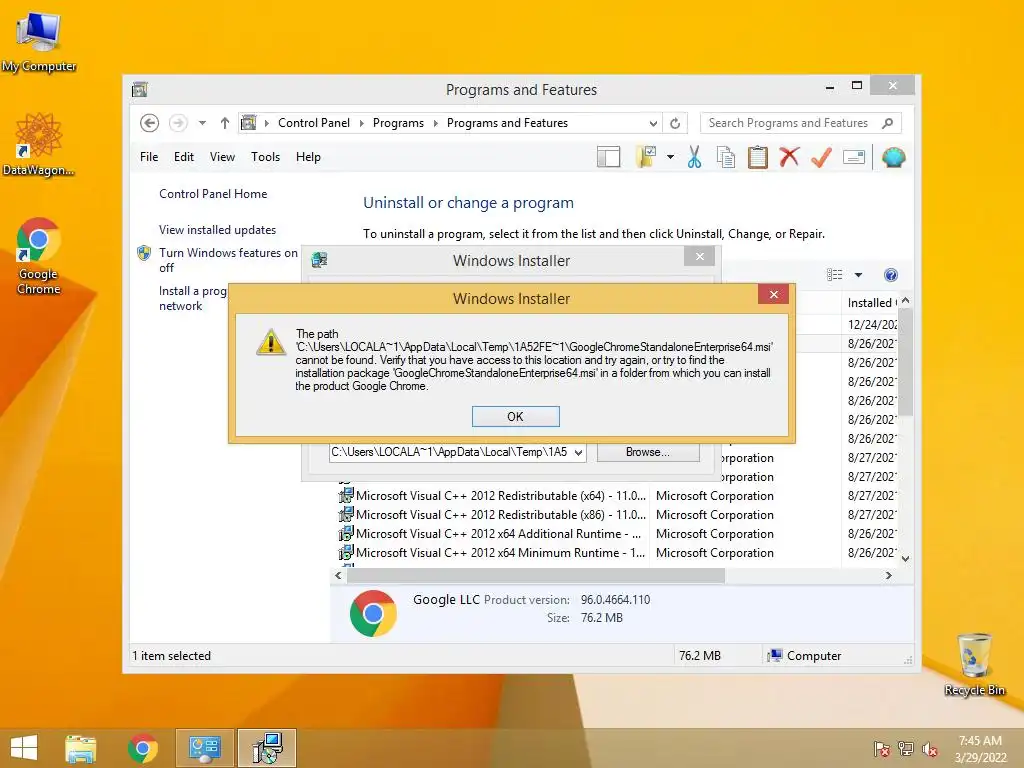The height and width of the screenshot is (768, 1024).
Task: Click Browse button in rear Windows Installer dialog
Action: [648, 452]
